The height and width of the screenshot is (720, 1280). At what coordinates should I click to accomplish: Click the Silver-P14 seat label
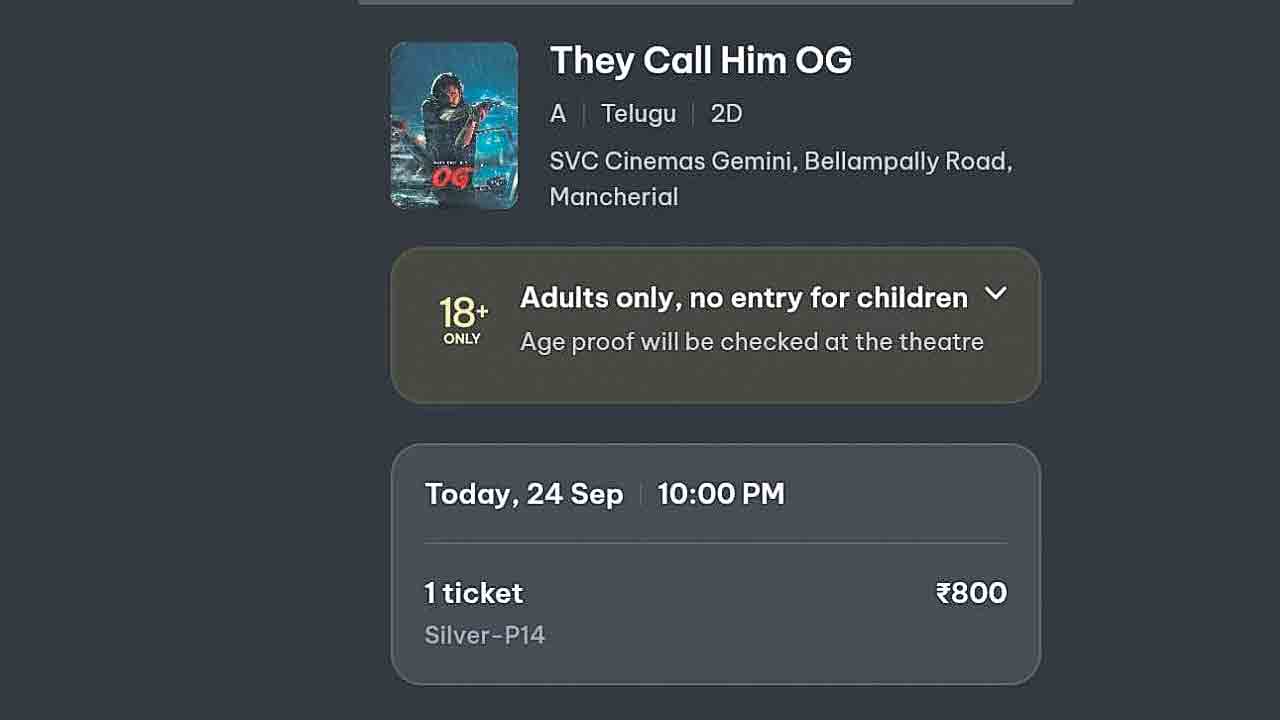484,635
